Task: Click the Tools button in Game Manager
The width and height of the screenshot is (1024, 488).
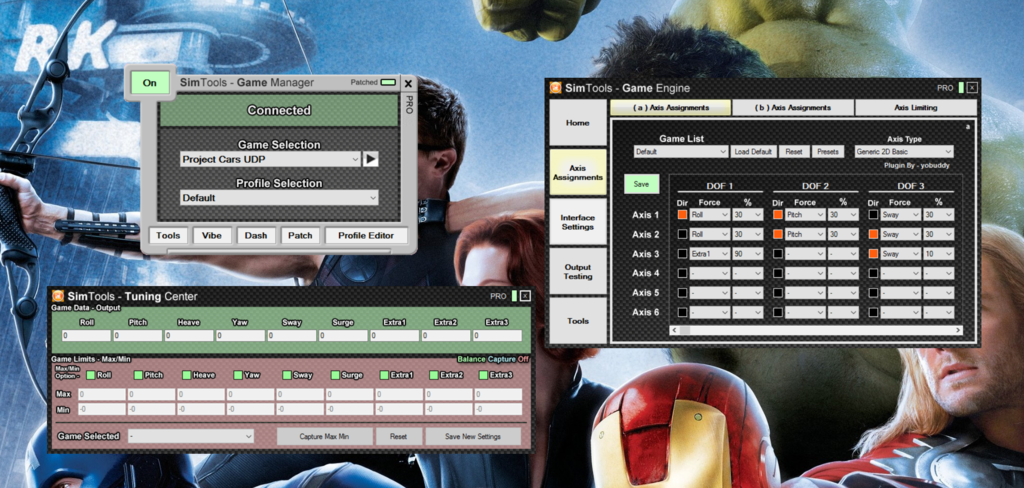Action: pyautogui.click(x=168, y=235)
